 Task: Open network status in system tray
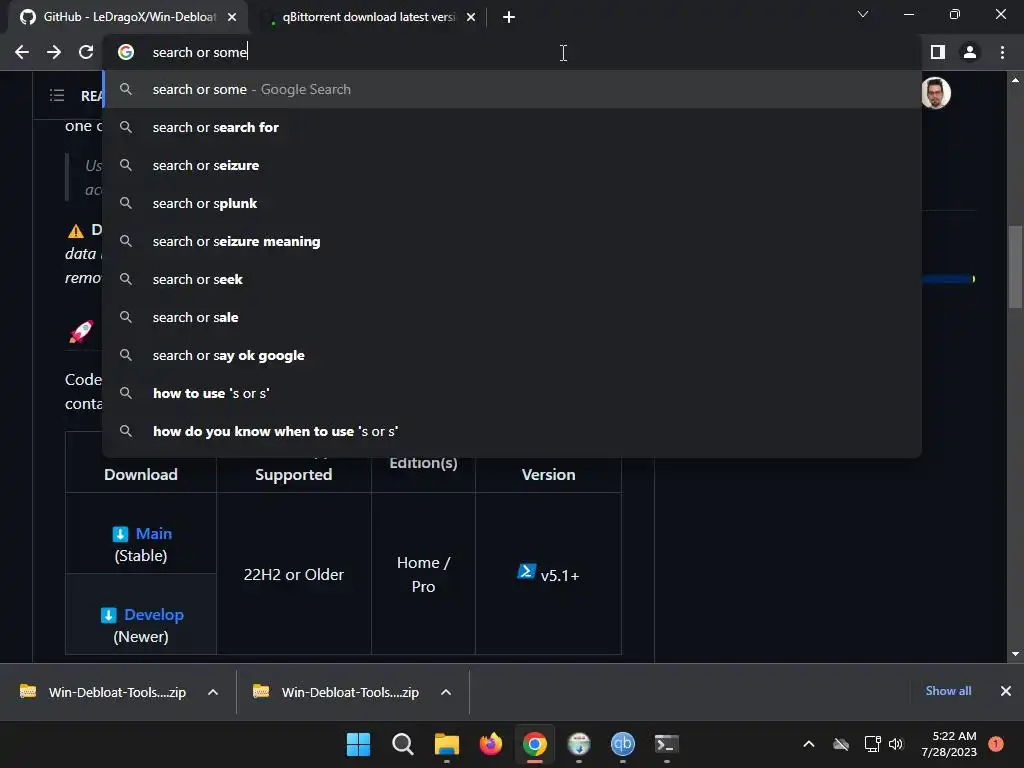[872, 744]
